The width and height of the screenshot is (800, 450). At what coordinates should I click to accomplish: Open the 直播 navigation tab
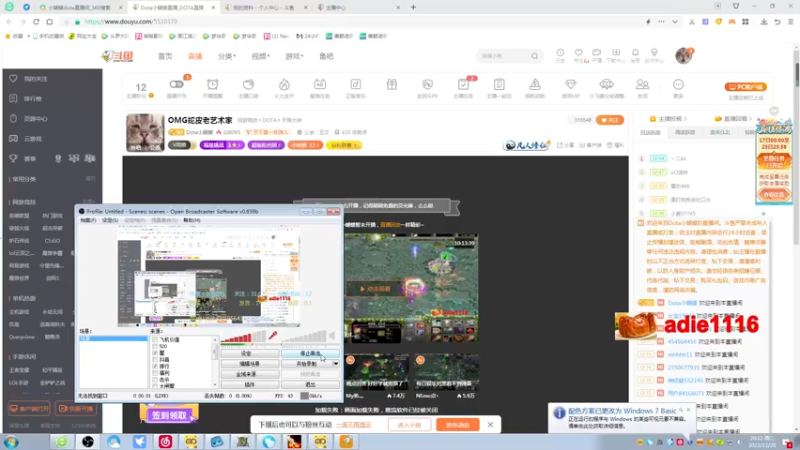click(195, 56)
